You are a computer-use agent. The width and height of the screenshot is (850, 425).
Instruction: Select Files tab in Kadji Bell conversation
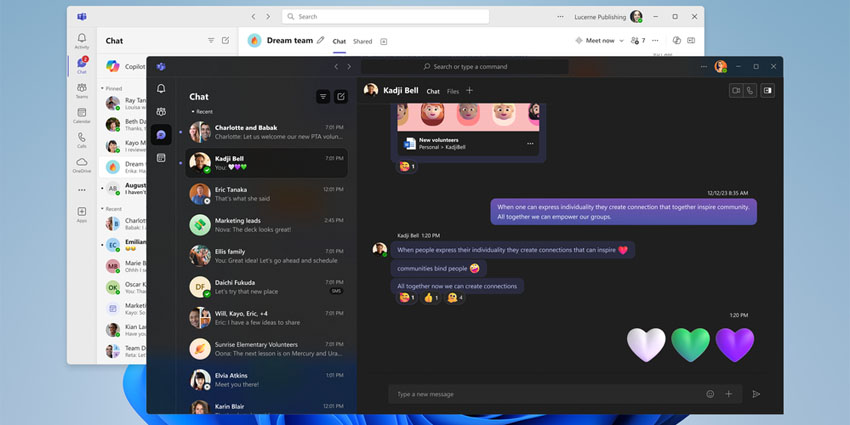coord(453,92)
